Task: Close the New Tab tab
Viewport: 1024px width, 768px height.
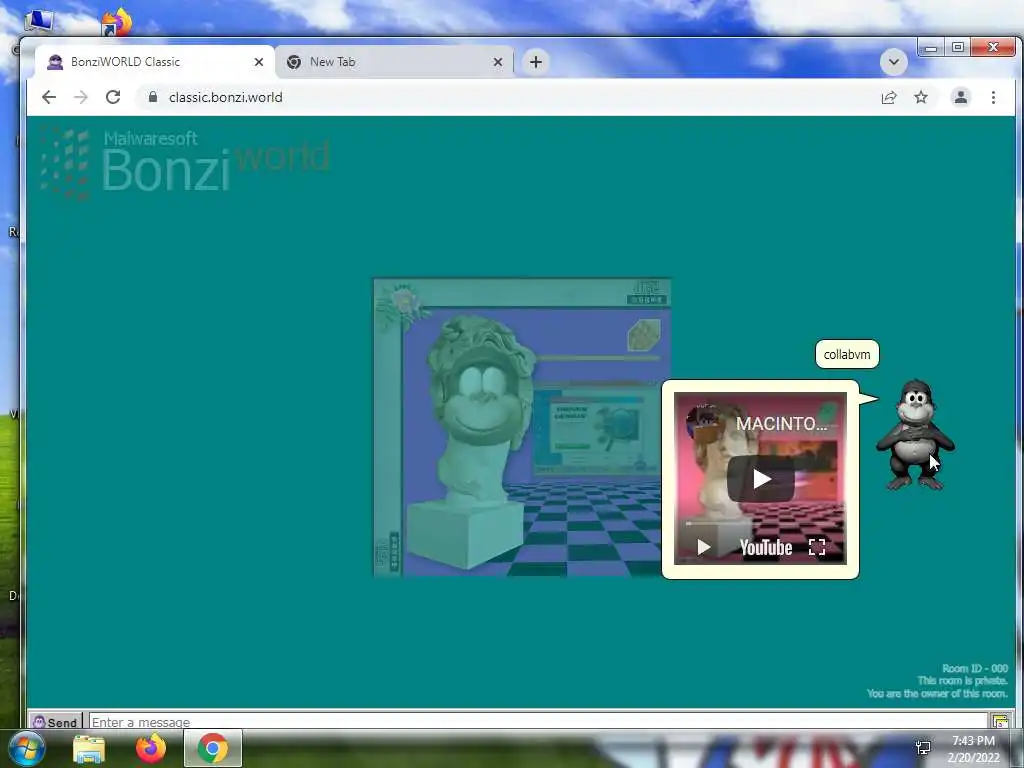Action: 498,62
